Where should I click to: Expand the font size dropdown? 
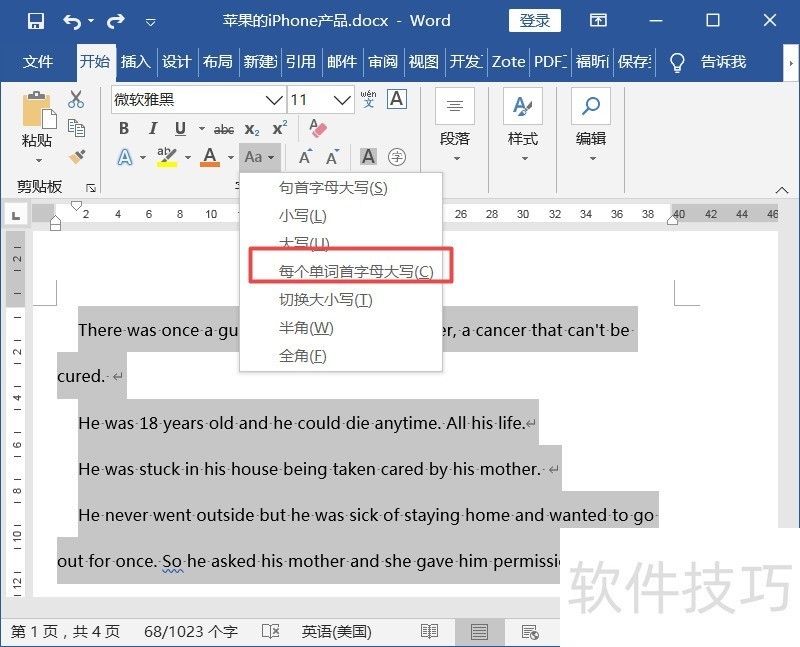pos(343,100)
